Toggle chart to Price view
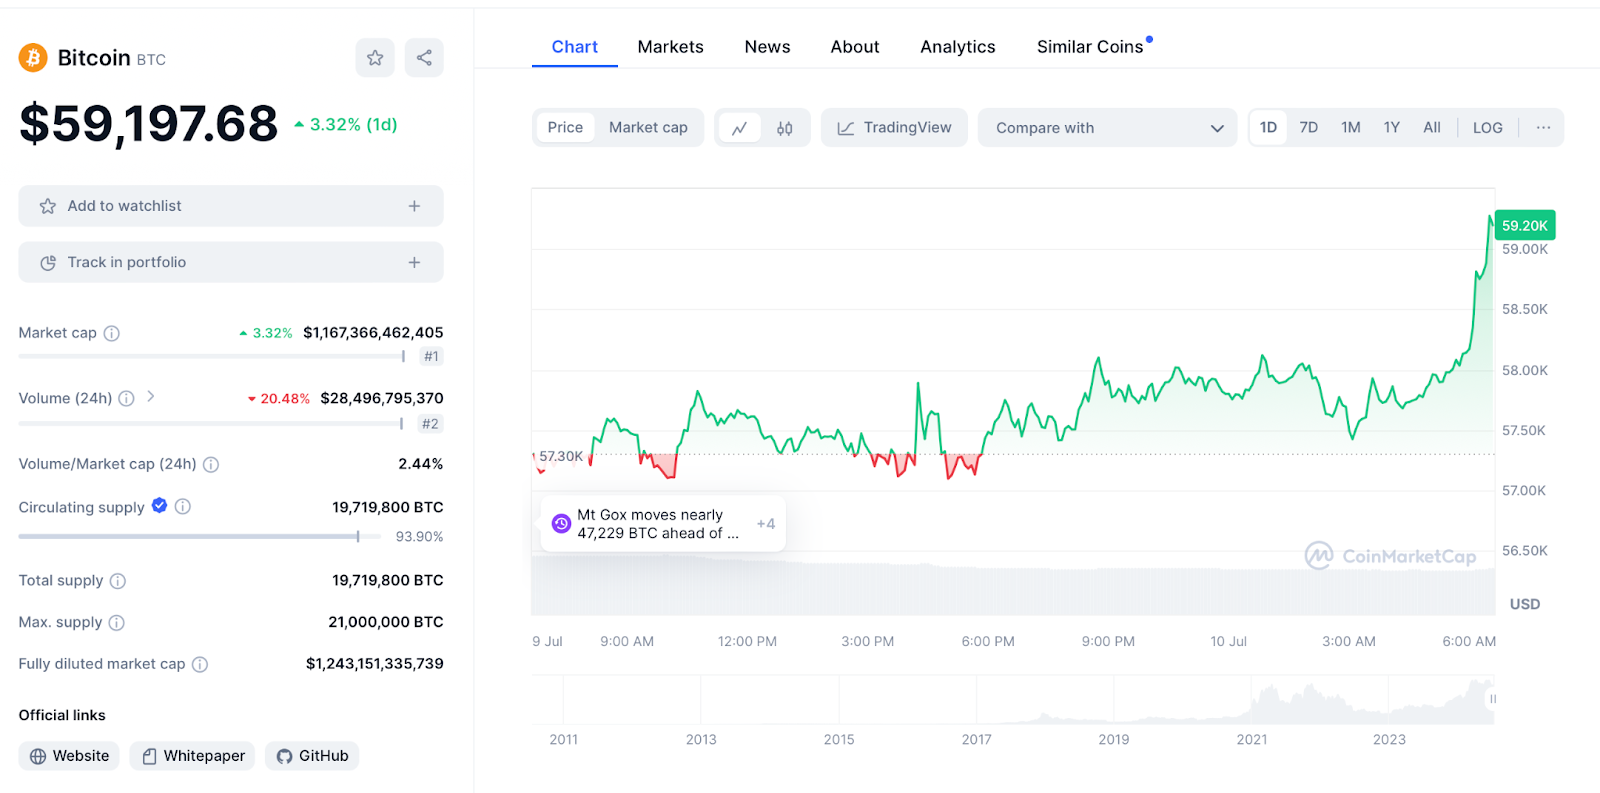Viewport: 1600px width, 793px height. click(565, 128)
